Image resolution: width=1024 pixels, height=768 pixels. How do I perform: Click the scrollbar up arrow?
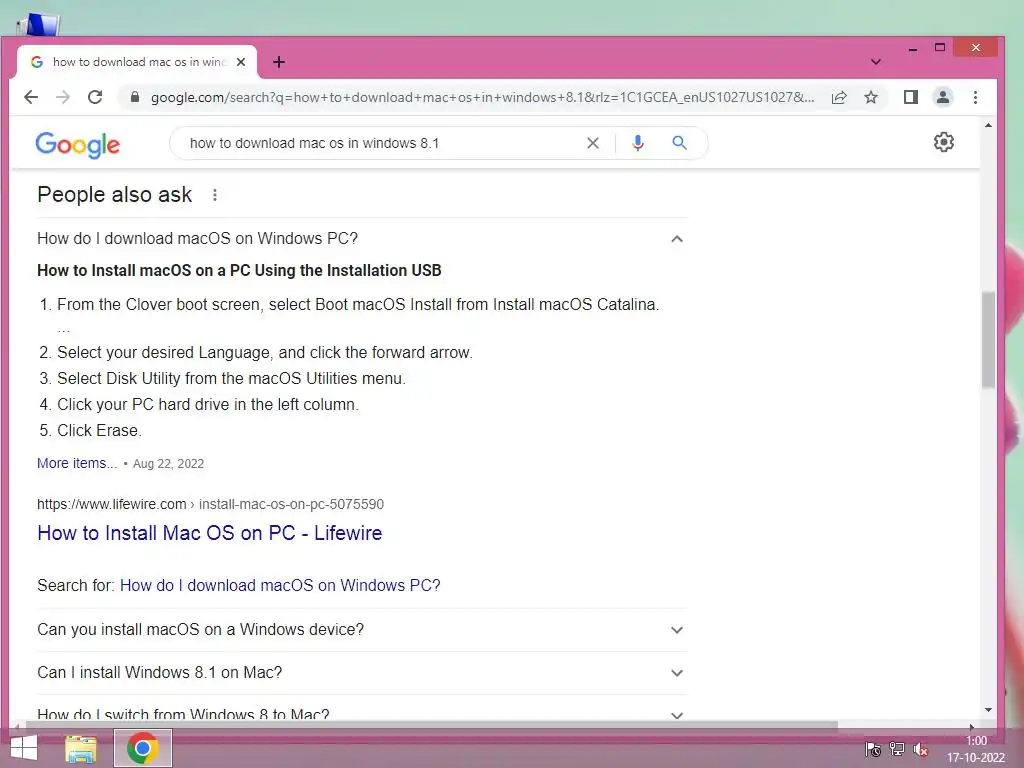point(988,125)
